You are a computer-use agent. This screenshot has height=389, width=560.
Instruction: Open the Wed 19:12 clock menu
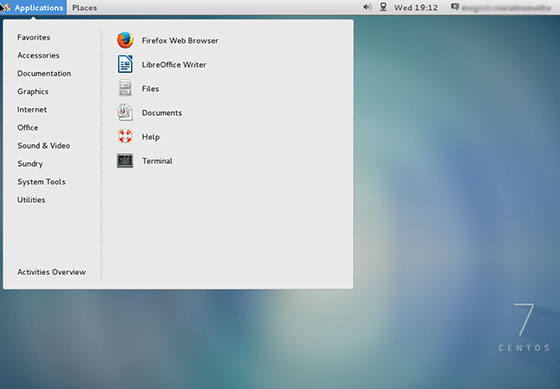pyautogui.click(x=416, y=8)
